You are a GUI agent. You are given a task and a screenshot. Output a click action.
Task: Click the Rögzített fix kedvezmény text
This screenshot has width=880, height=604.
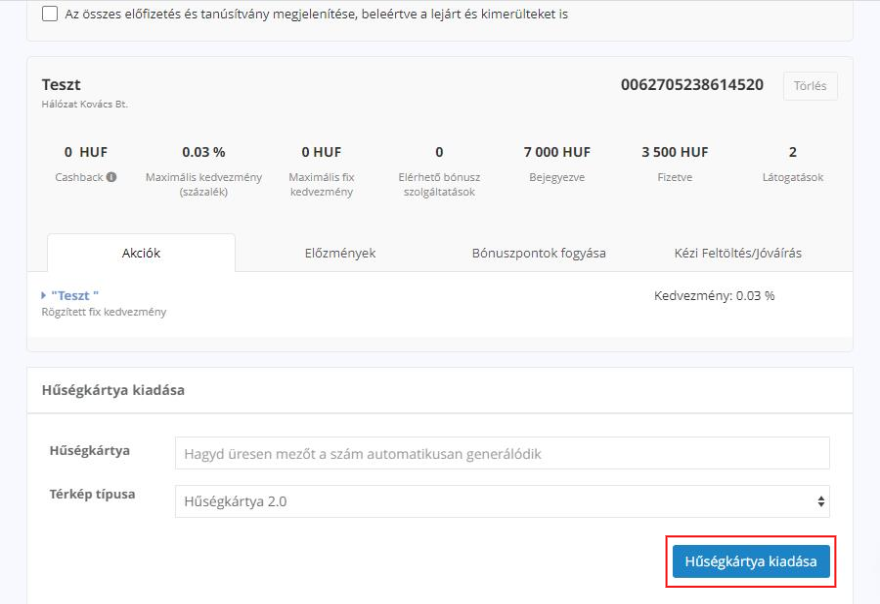(x=104, y=312)
